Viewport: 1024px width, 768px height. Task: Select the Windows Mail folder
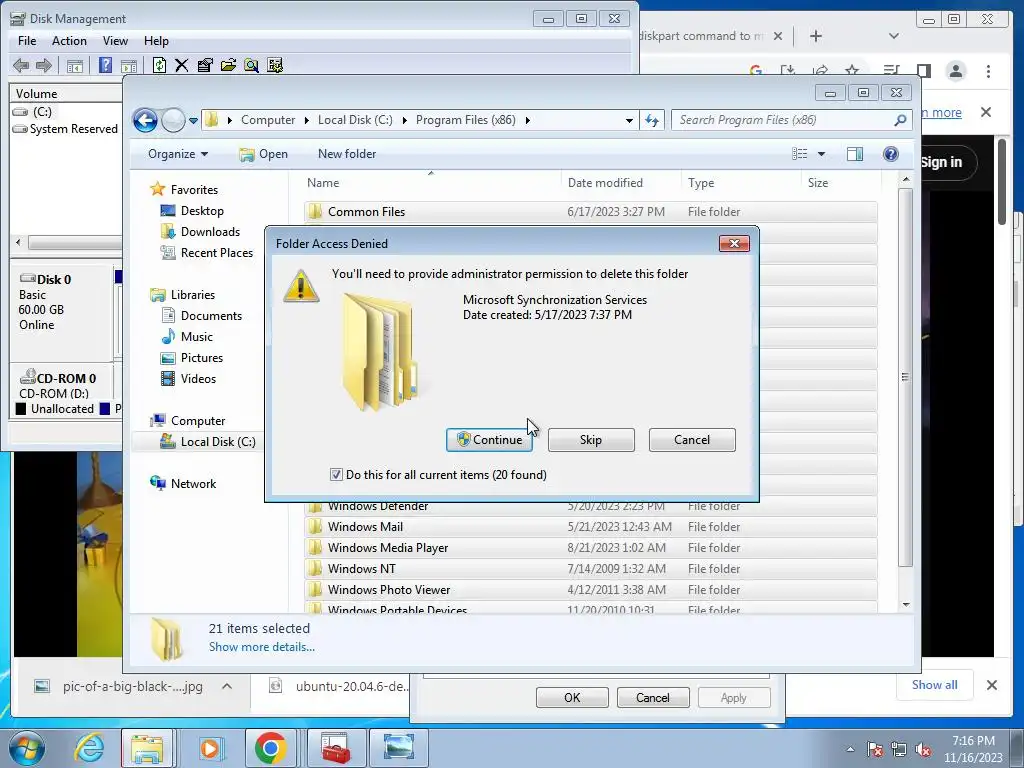590,527
